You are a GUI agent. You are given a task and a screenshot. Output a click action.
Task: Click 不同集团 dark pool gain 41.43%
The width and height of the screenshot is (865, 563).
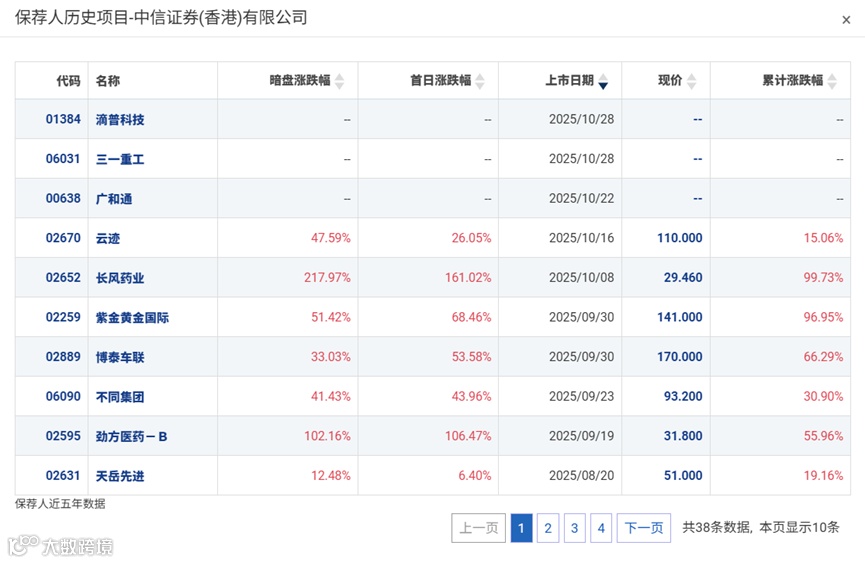[x=330, y=396]
